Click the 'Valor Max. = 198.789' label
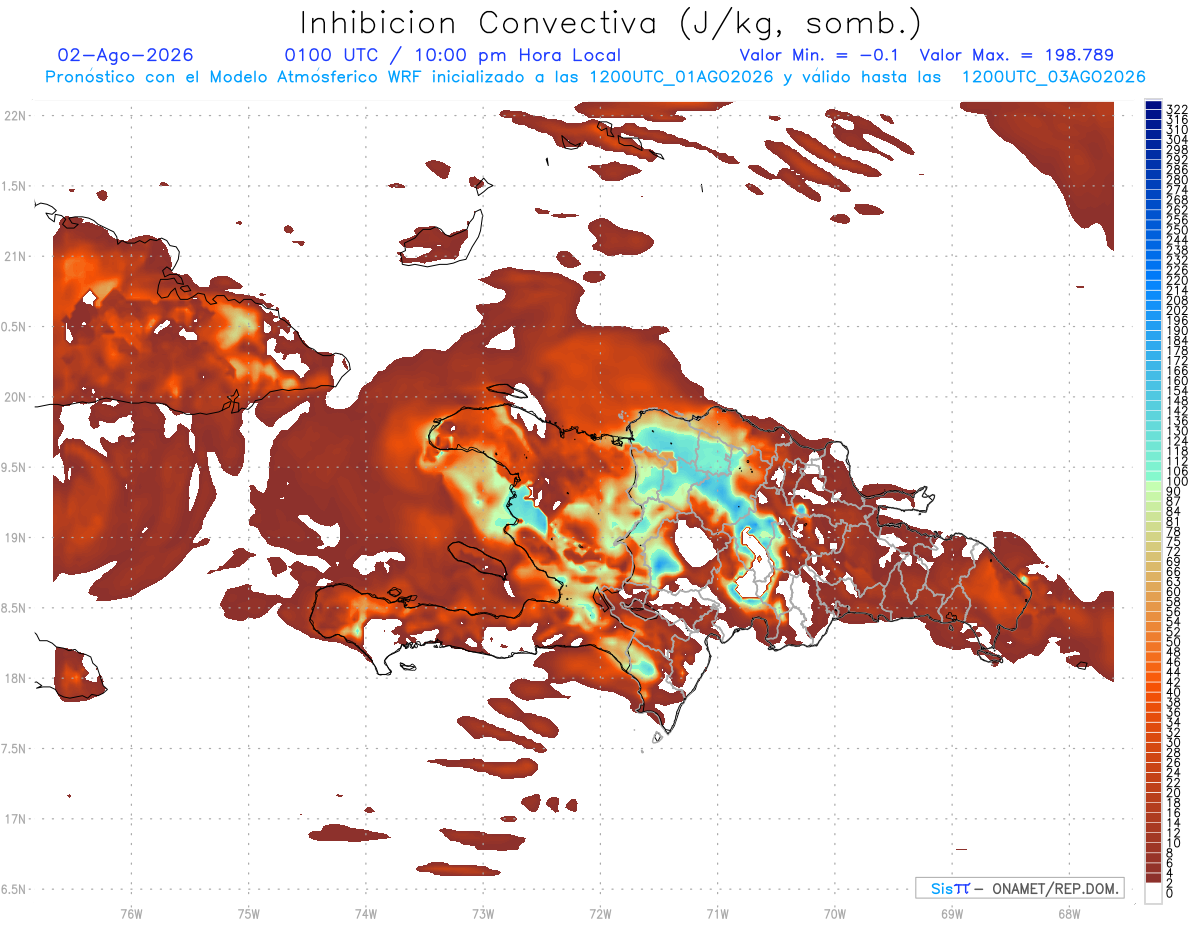 pos(1016,55)
